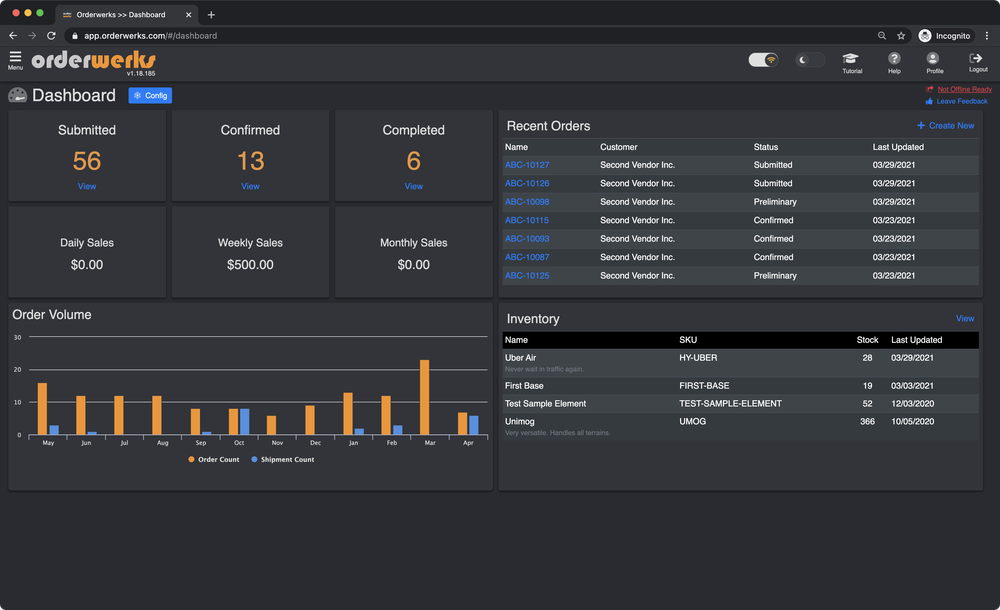
Task: Open order ABC-10127 link
Action: pyautogui.click(x=526, y=165)
